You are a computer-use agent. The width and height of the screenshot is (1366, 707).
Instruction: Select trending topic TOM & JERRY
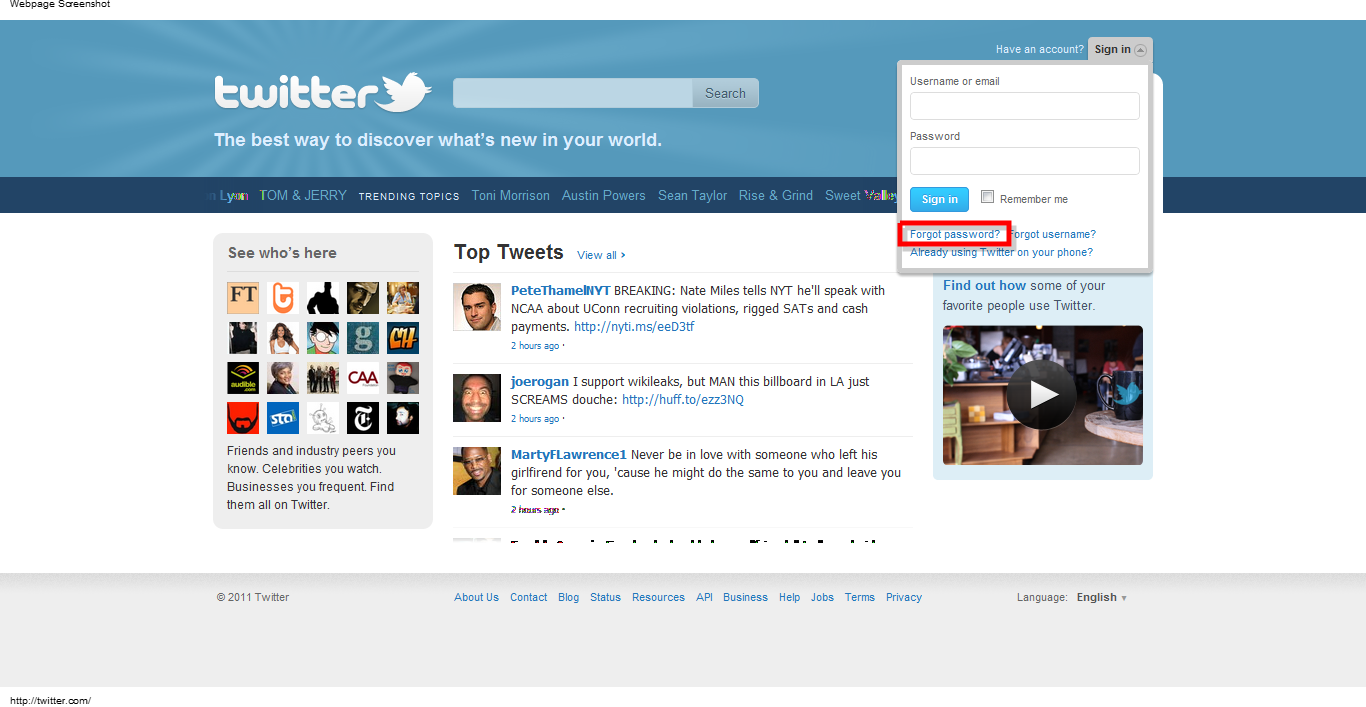point(303,196)
